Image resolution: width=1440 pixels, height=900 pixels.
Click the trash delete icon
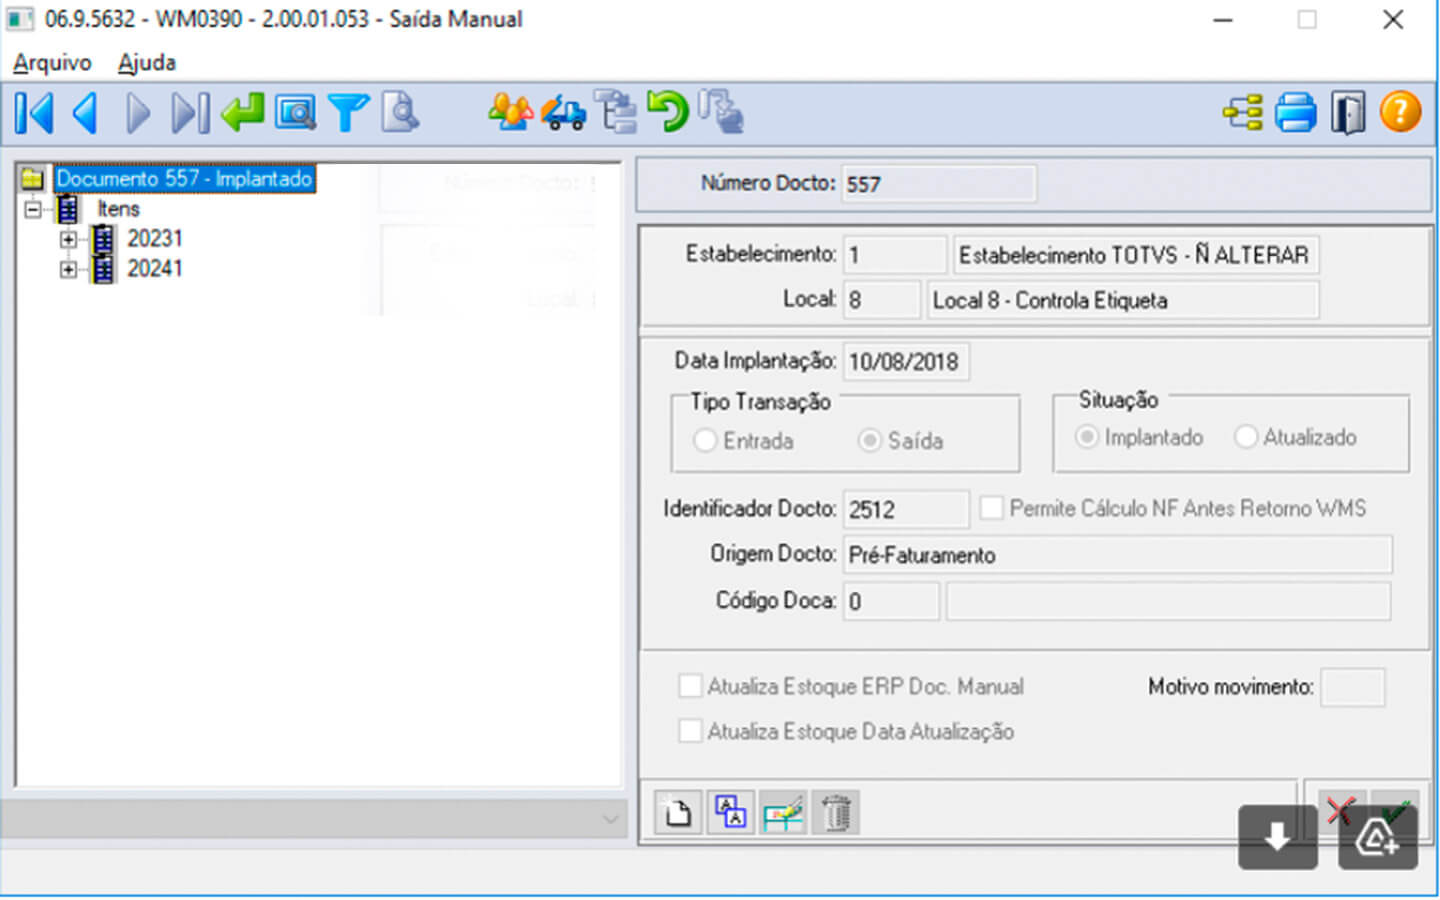tap(836, 813)
